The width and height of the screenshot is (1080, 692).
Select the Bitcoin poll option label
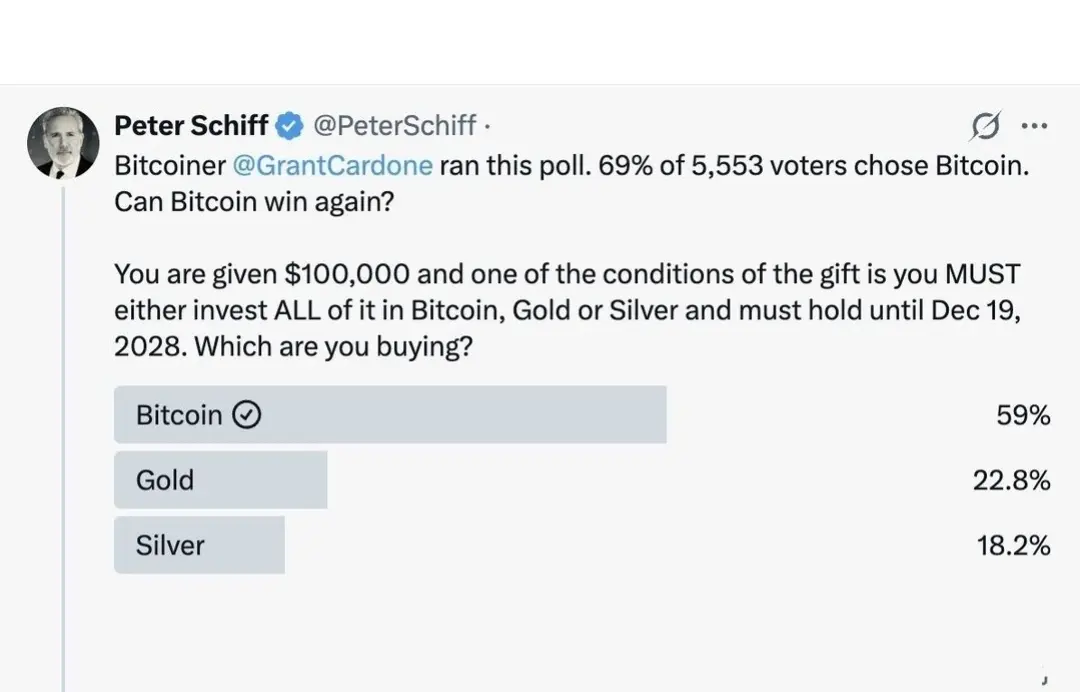click(x=179, y=415)
